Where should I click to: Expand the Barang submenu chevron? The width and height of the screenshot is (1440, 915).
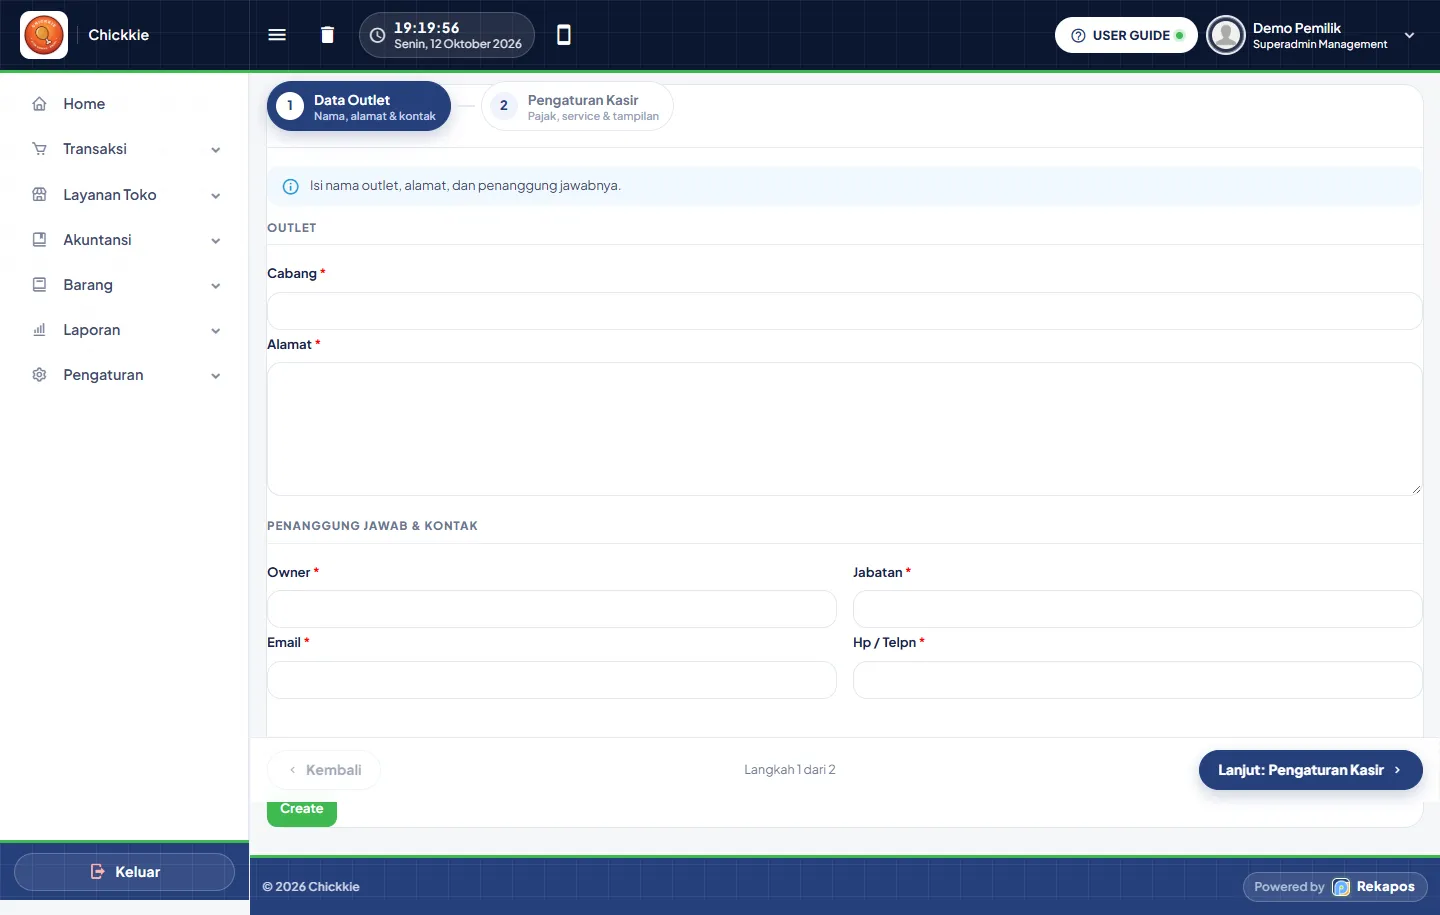[x=216, y=286]
